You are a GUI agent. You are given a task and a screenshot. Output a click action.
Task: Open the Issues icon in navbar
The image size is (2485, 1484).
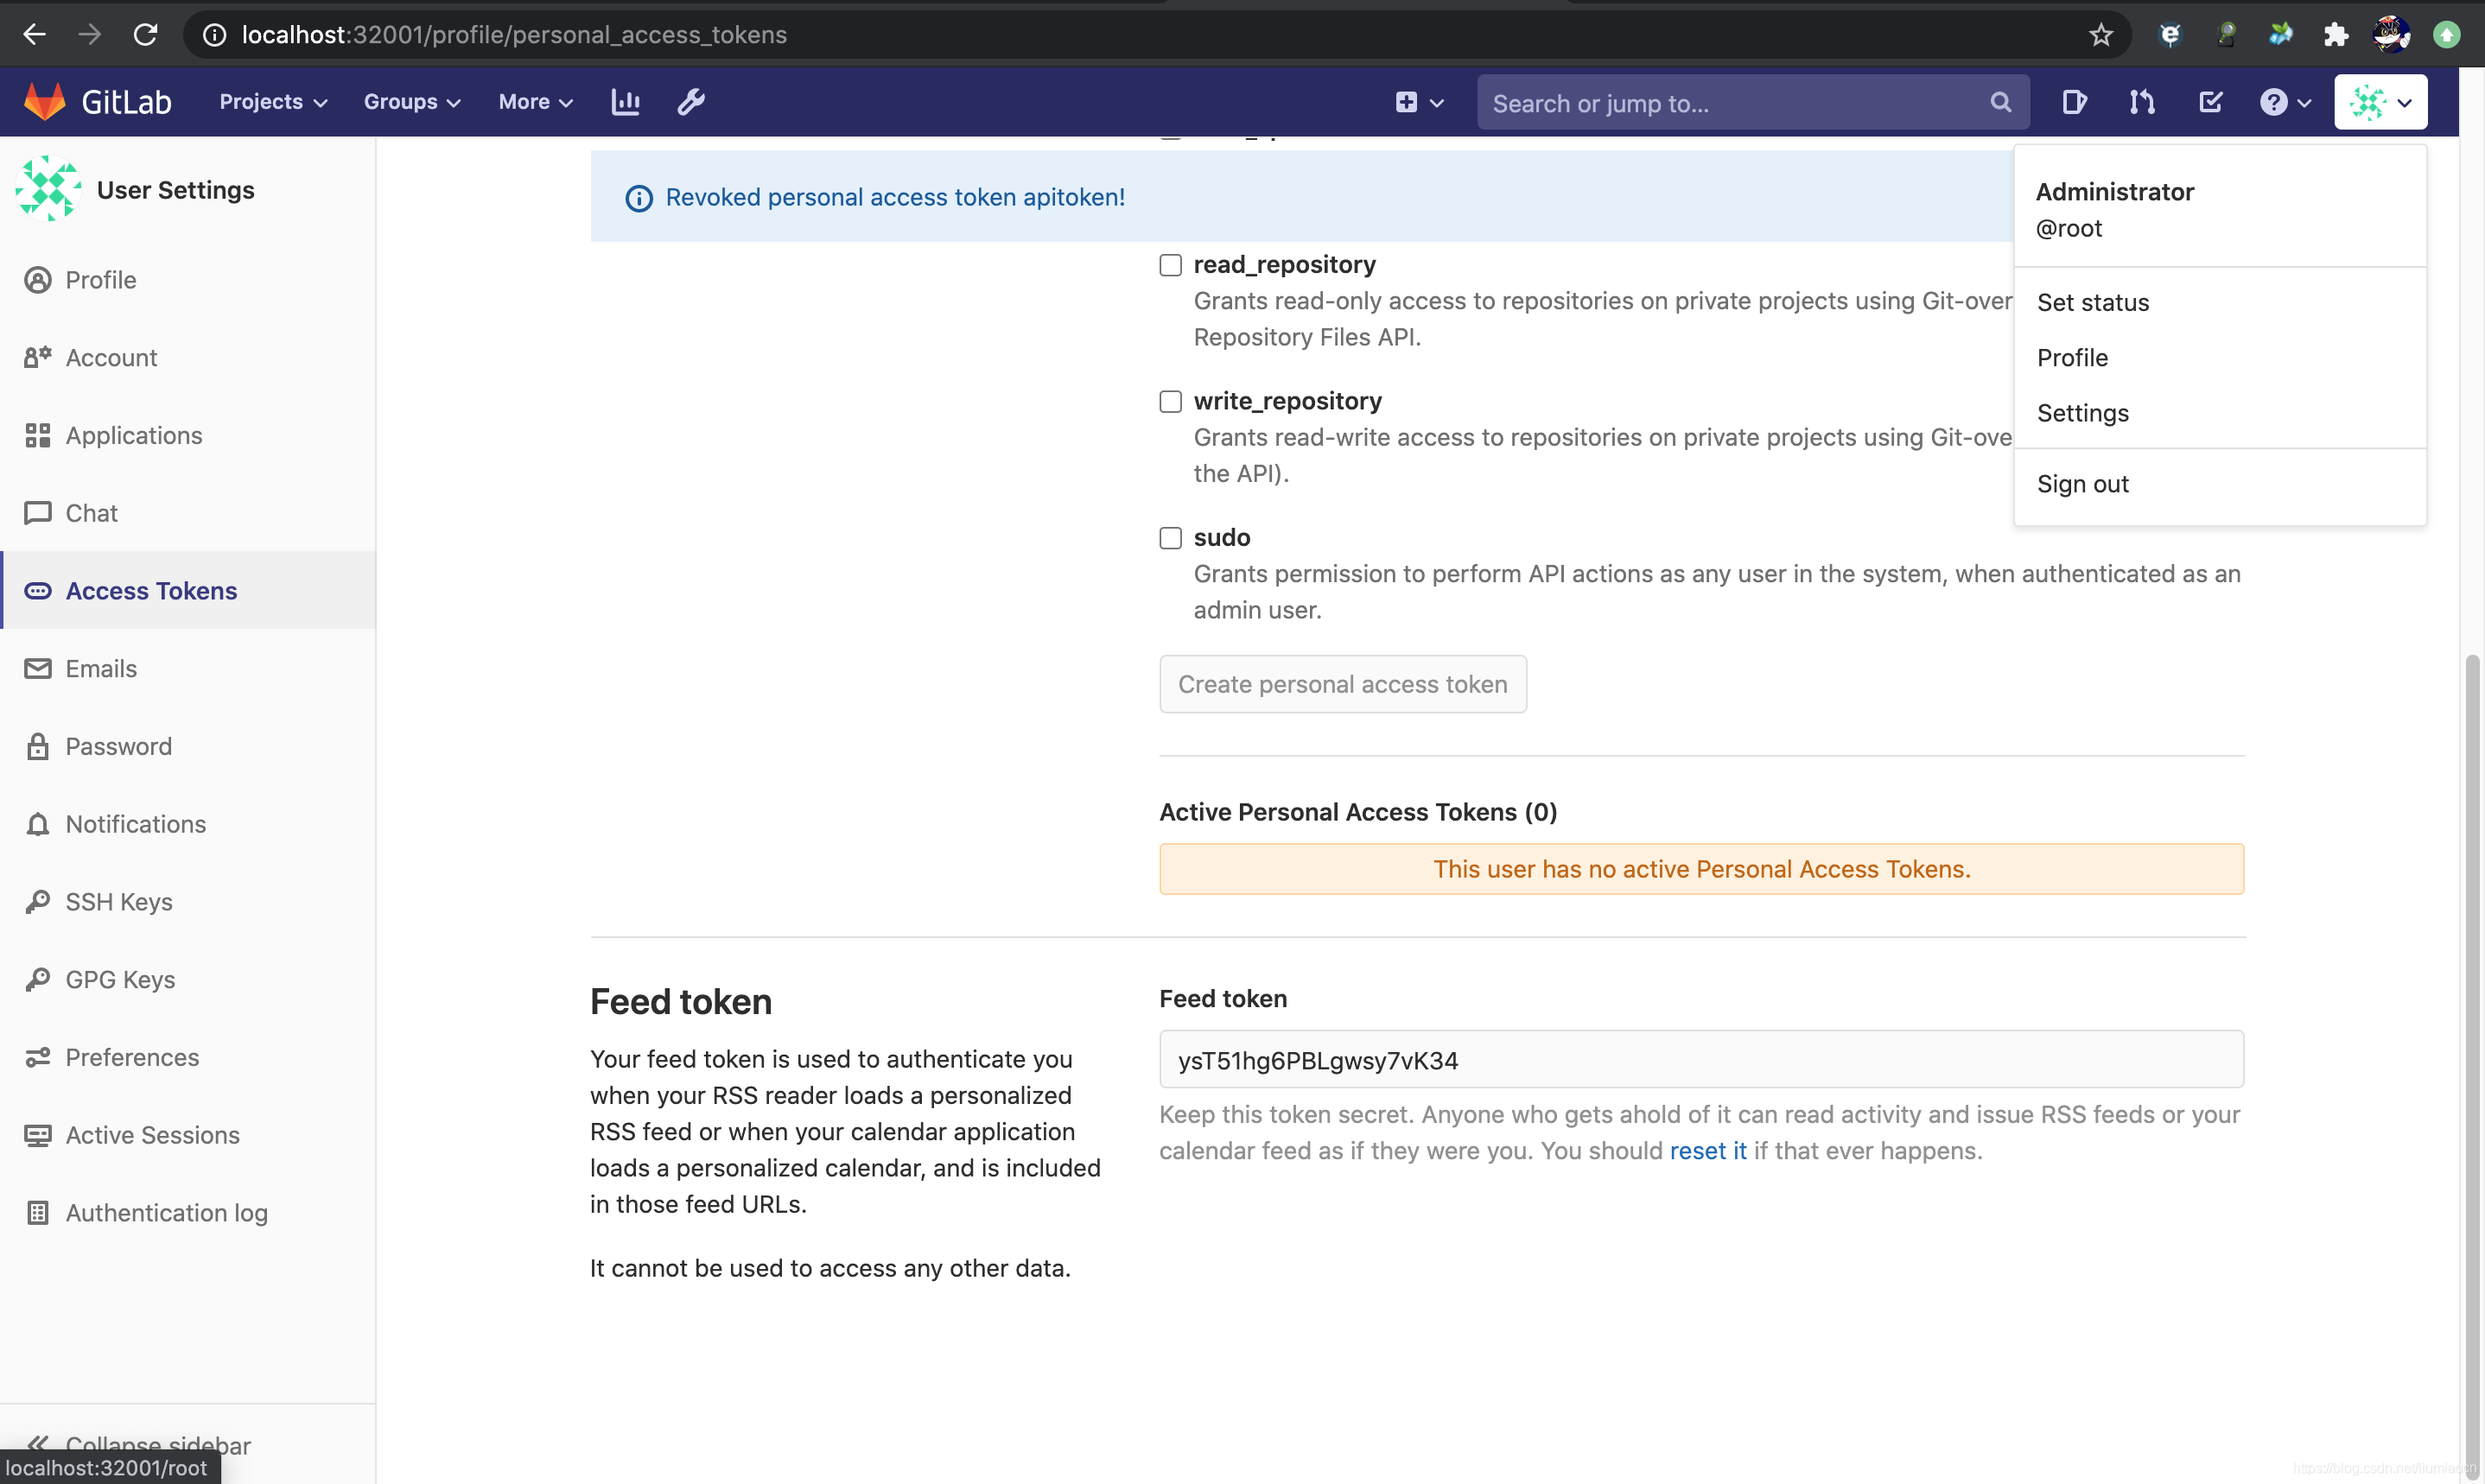[2074, 102]
